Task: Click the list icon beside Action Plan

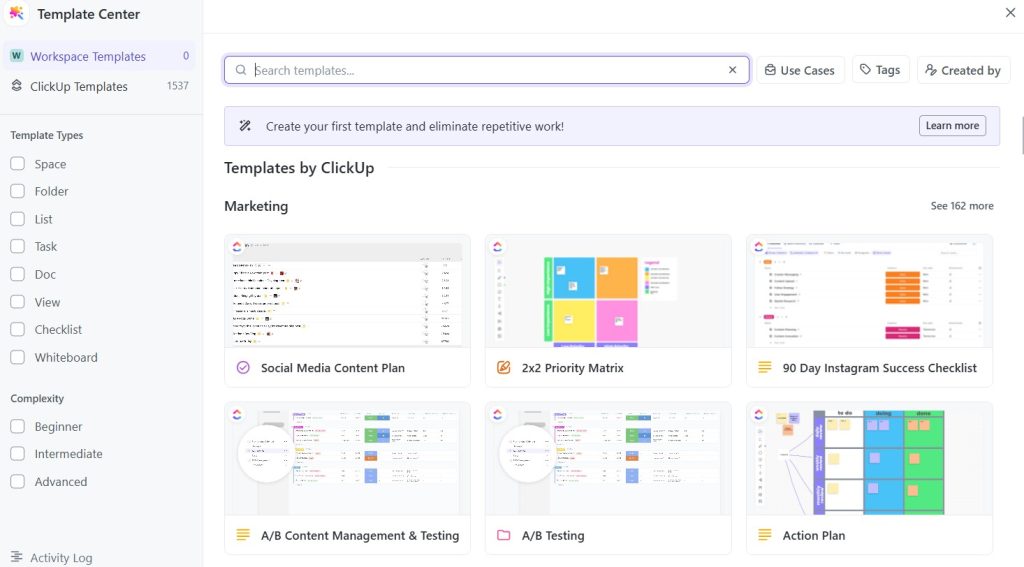Action: coord(765,536)
